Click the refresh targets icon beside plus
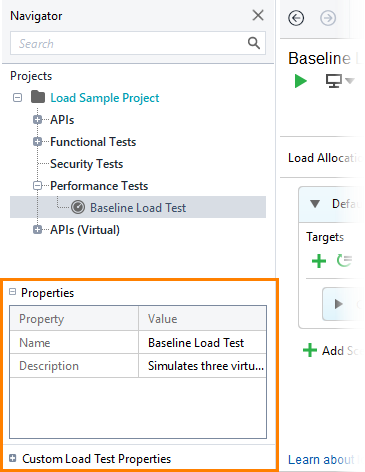Image resolution: width=365 pixels, height=472 pixels. pos(344,261)
